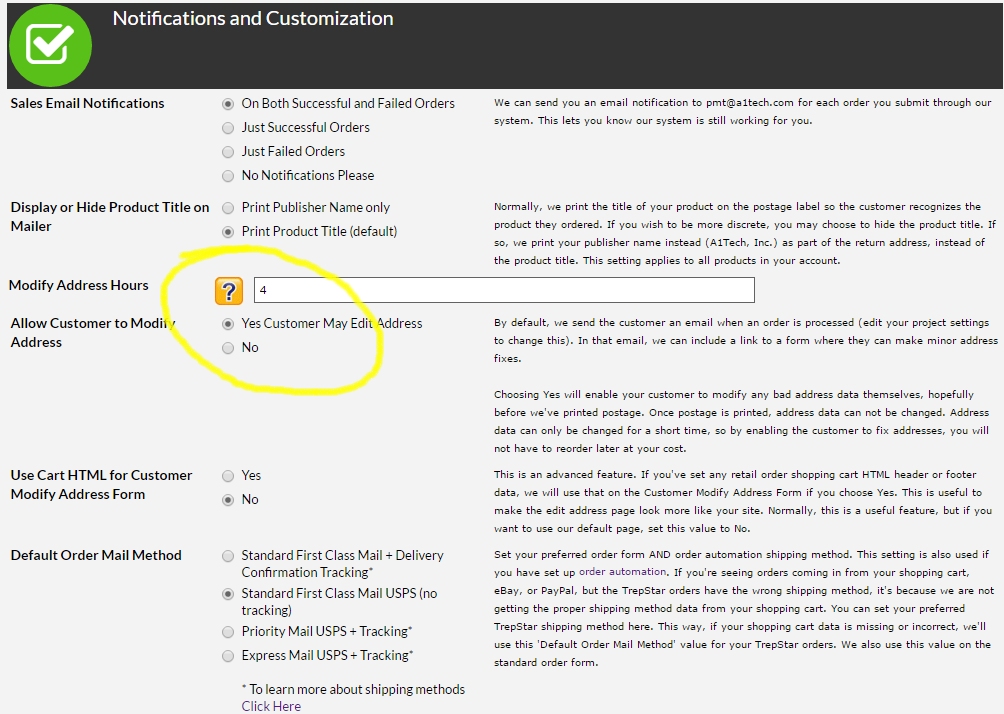Choose Priority Mail USPS + Tracking
Screen dimensions: 1004x714
tap(228, 632)
